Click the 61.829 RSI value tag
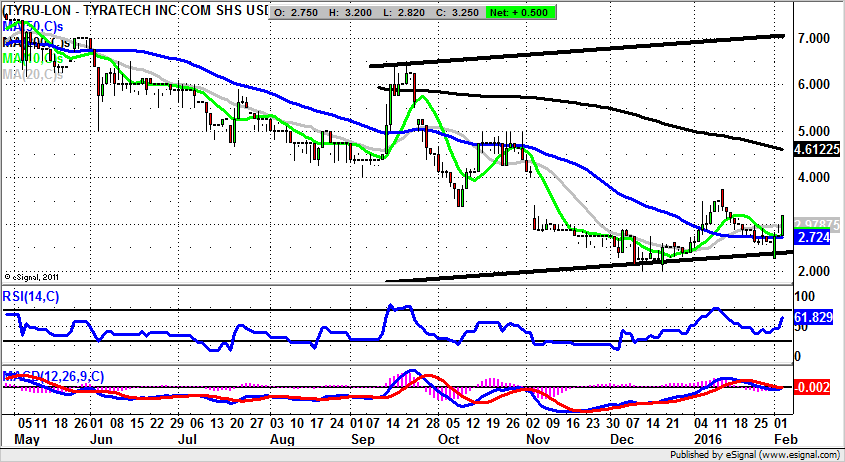This screenshot has height=462, width=845. click(813, 319)
